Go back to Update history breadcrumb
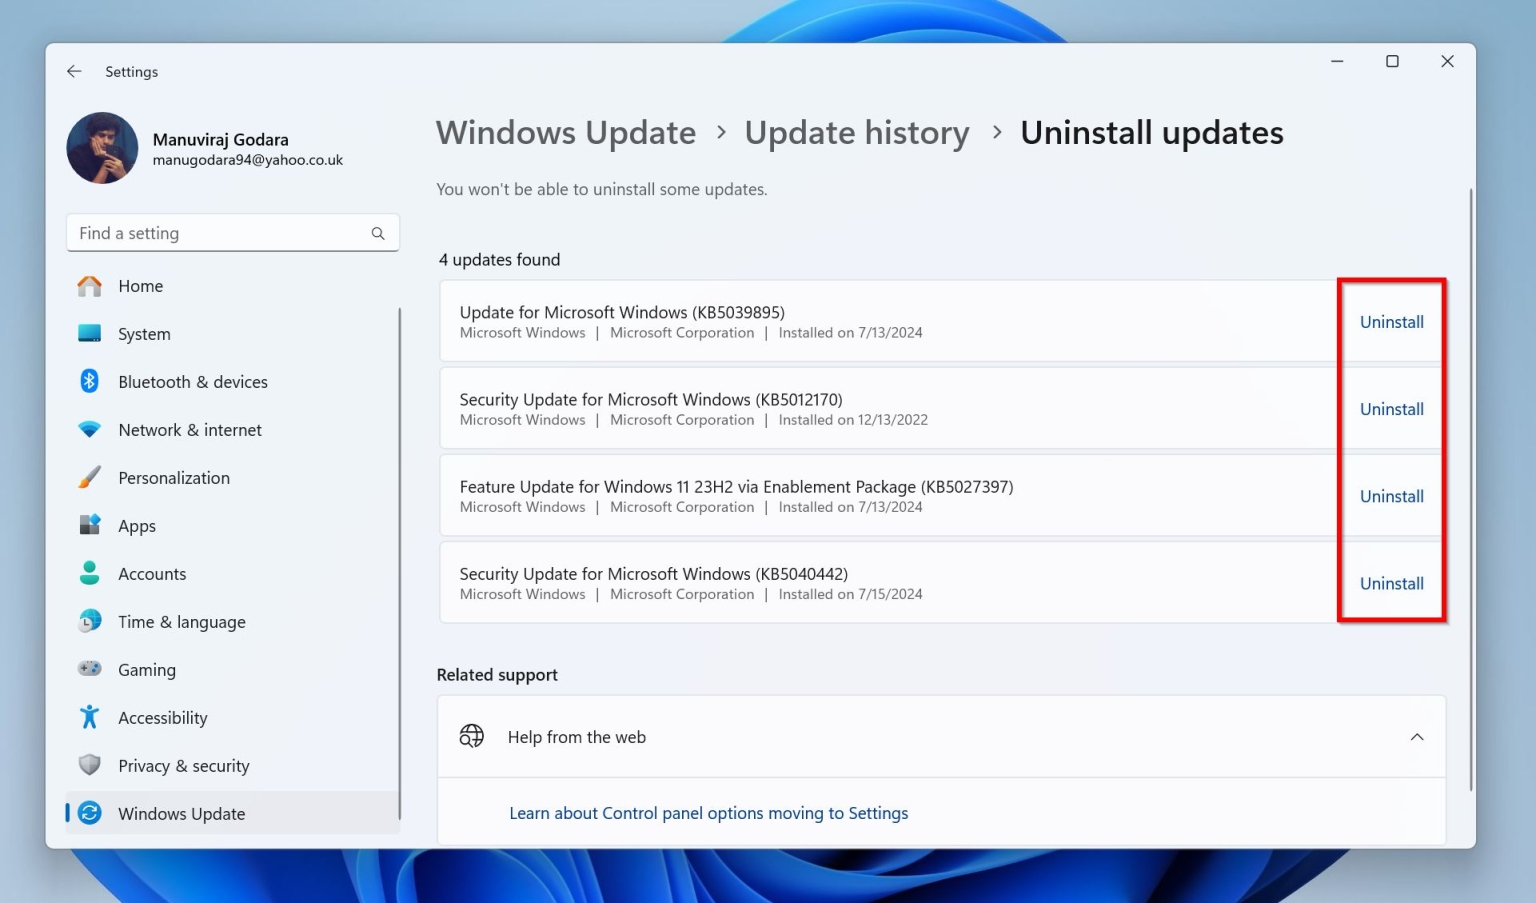1536x903 pixels. click(856, 133)
